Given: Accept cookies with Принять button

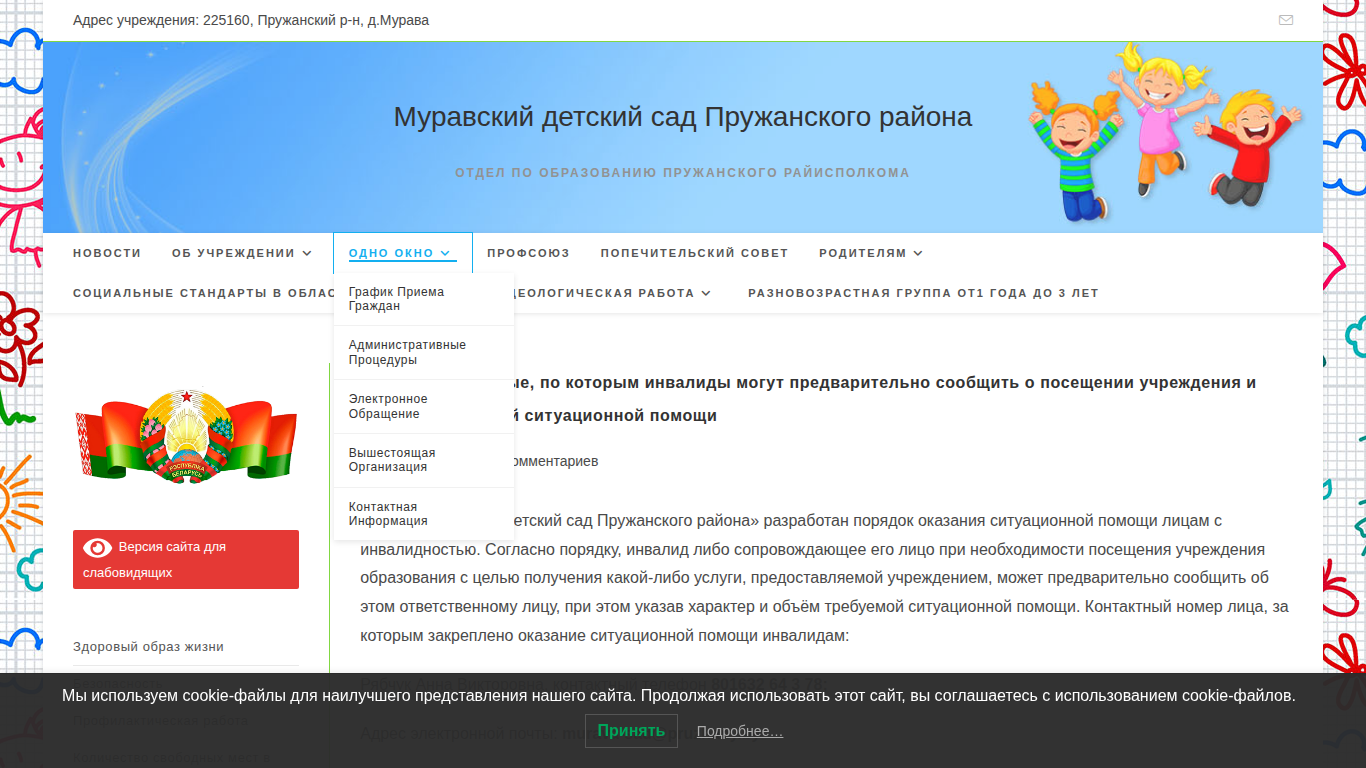Looking at the screenshot, I should tap(631, 731).
